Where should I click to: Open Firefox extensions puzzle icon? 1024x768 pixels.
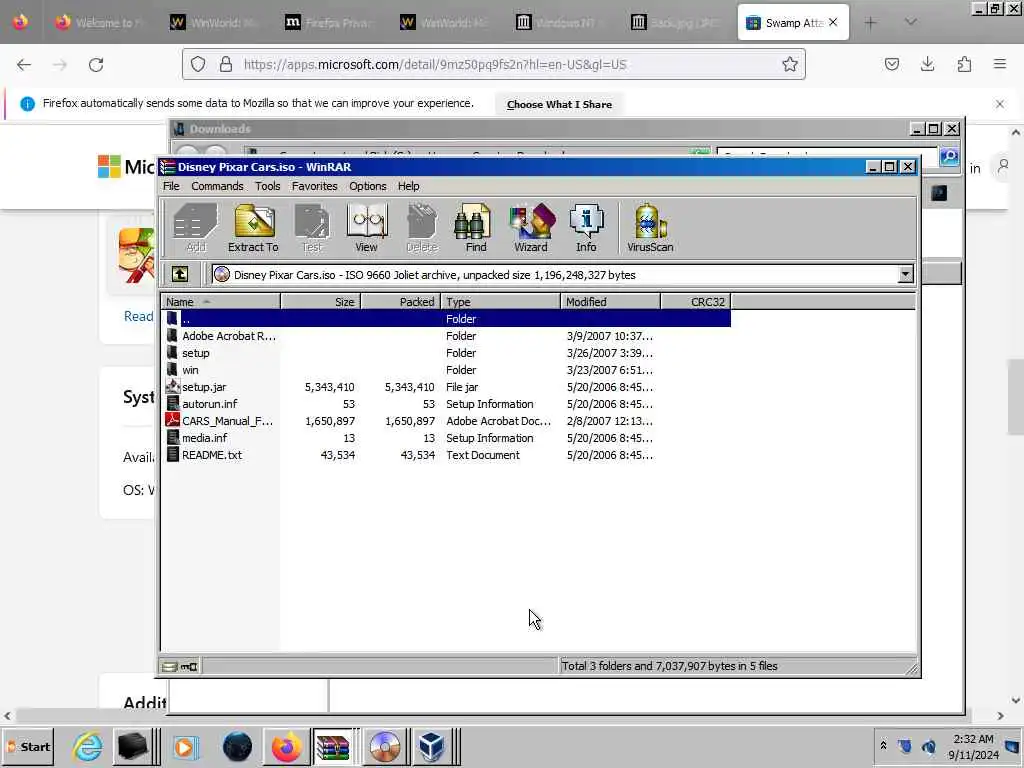(964, 64)
